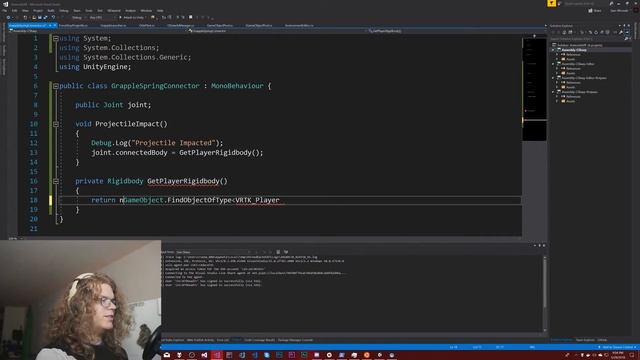Open the View menu
Screen dimensions: 640x360
pyautogui.click(x=25, y=11)
